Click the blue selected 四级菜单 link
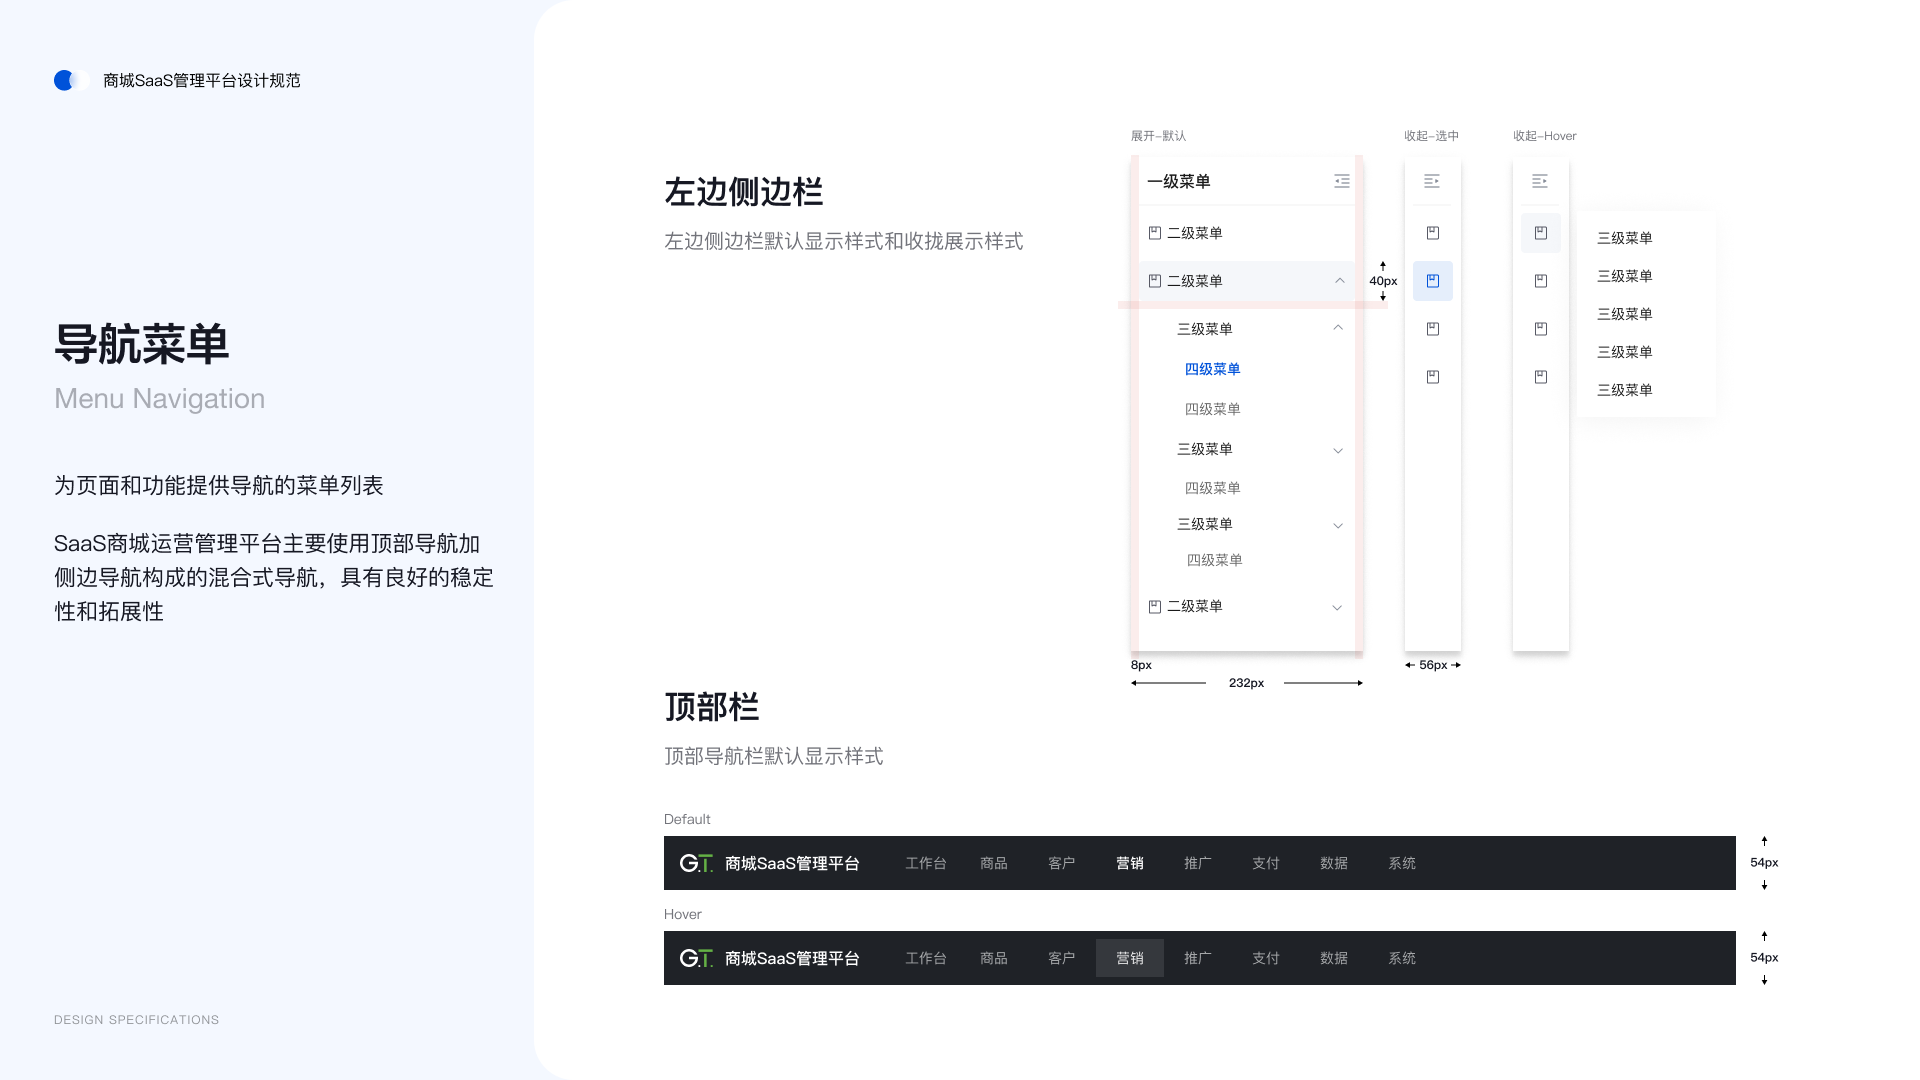Image resolution: width=1920 pixels, height=1080 pixels. click(x=1212, y=369)
